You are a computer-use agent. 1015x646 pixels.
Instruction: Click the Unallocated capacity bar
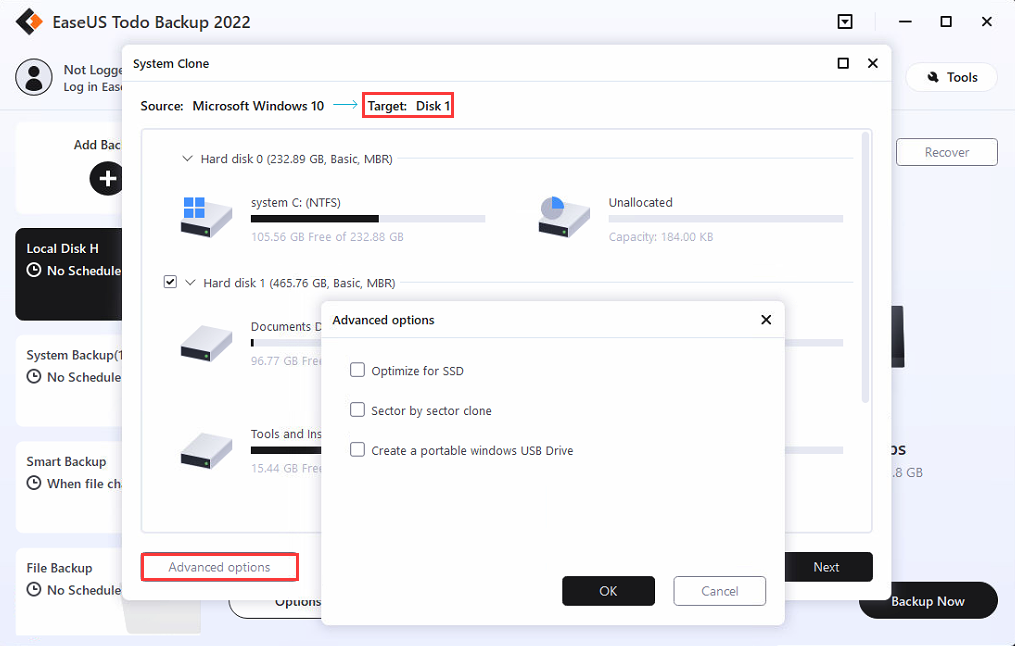tap(726, 219)
